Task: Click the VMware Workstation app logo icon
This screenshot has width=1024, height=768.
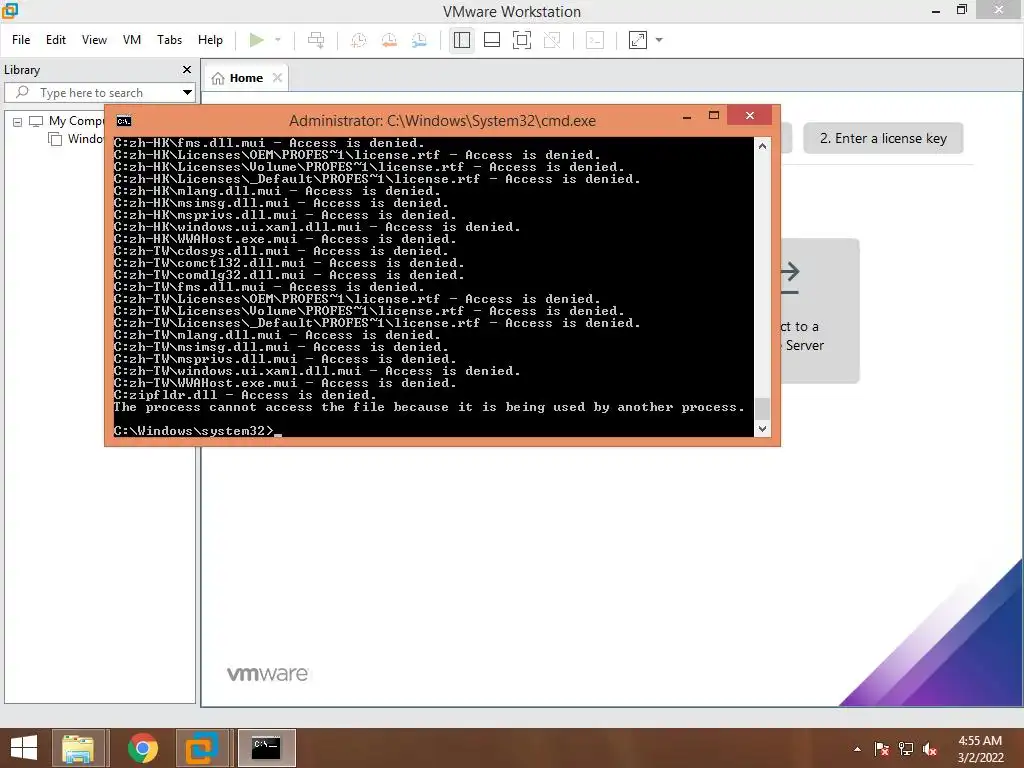Action: click(x=10, y=10)
